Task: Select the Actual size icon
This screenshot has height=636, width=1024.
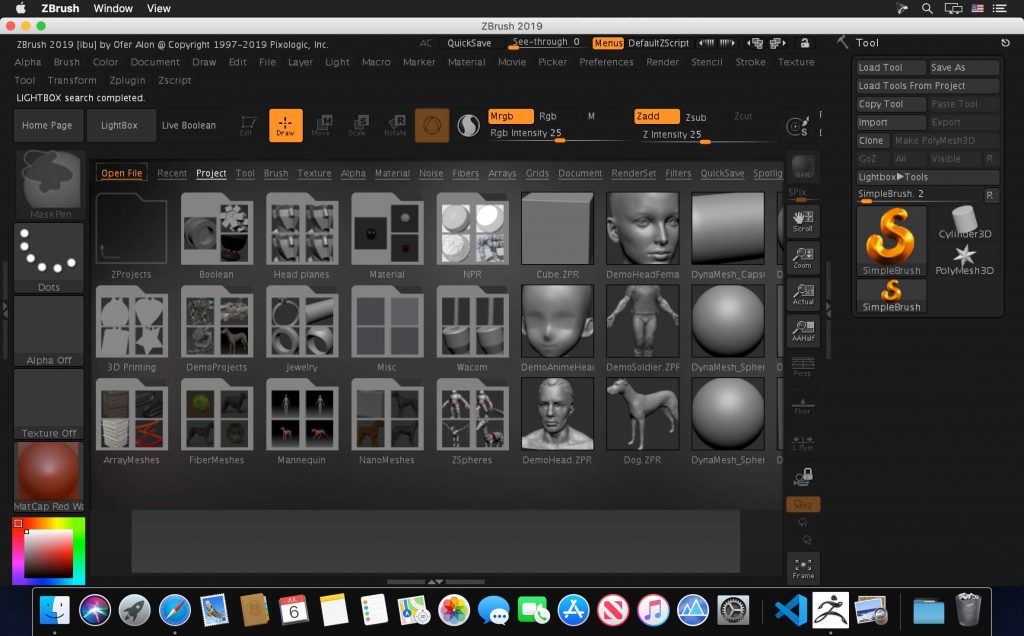Action: pyautogui.click(x=803, y=294)
